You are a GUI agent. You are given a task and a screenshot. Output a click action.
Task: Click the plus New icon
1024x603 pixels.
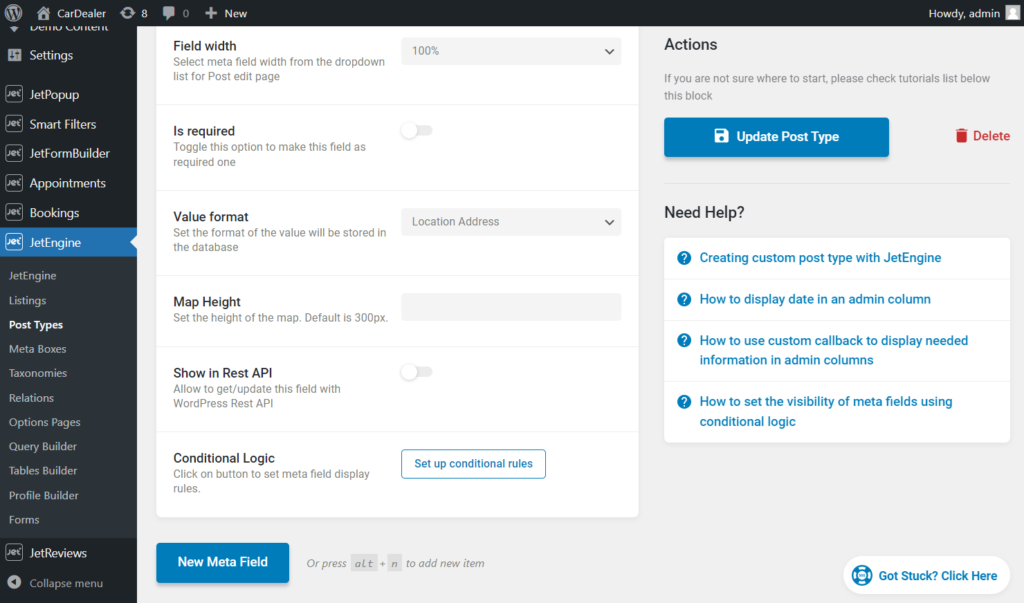pos(210,13)
